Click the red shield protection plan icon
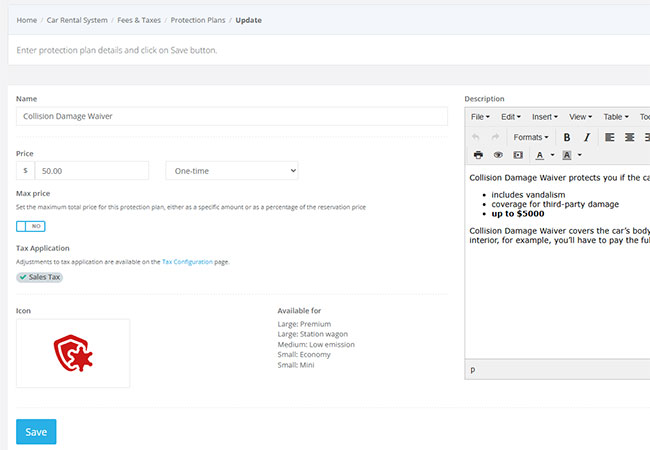 click(73, 353)
